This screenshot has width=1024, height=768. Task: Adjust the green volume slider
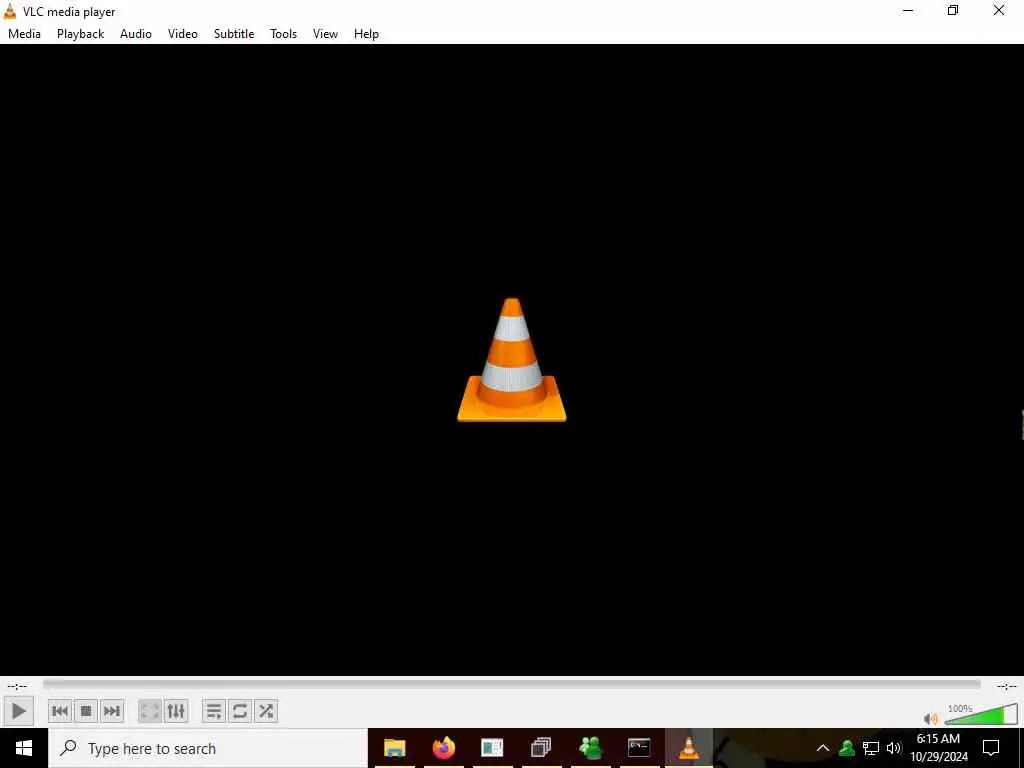point(980,714)
